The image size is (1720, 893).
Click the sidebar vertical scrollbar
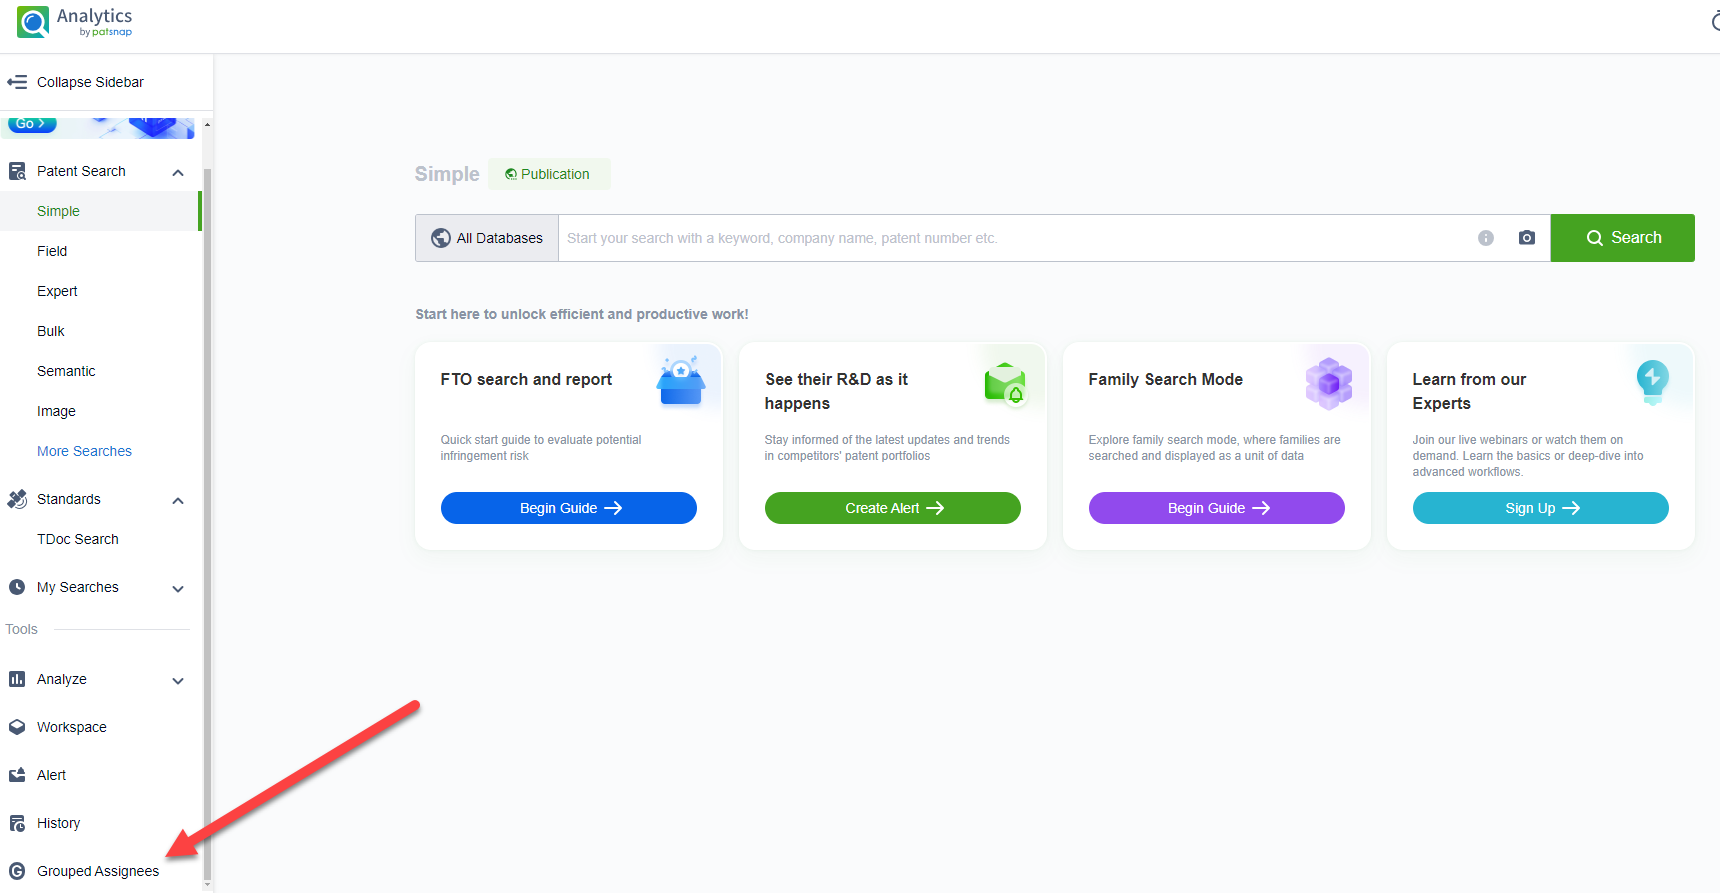[x=207, y=500]
